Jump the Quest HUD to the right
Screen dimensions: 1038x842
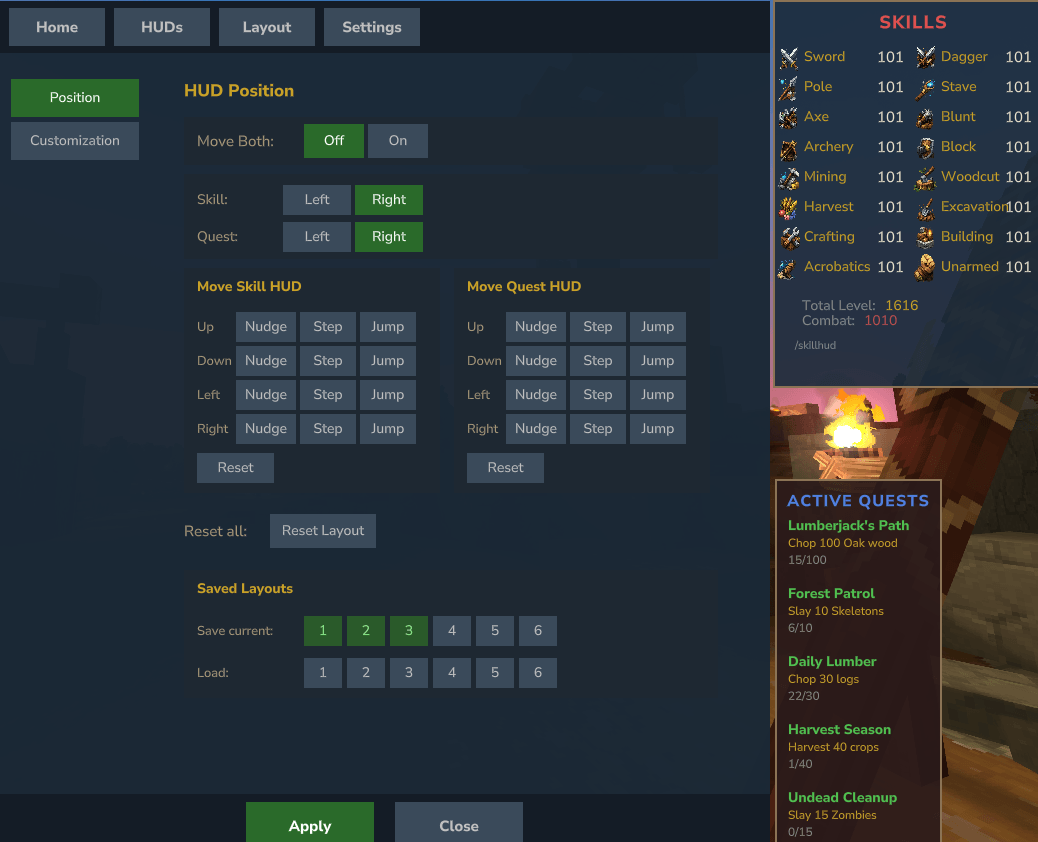coord(657,429)
